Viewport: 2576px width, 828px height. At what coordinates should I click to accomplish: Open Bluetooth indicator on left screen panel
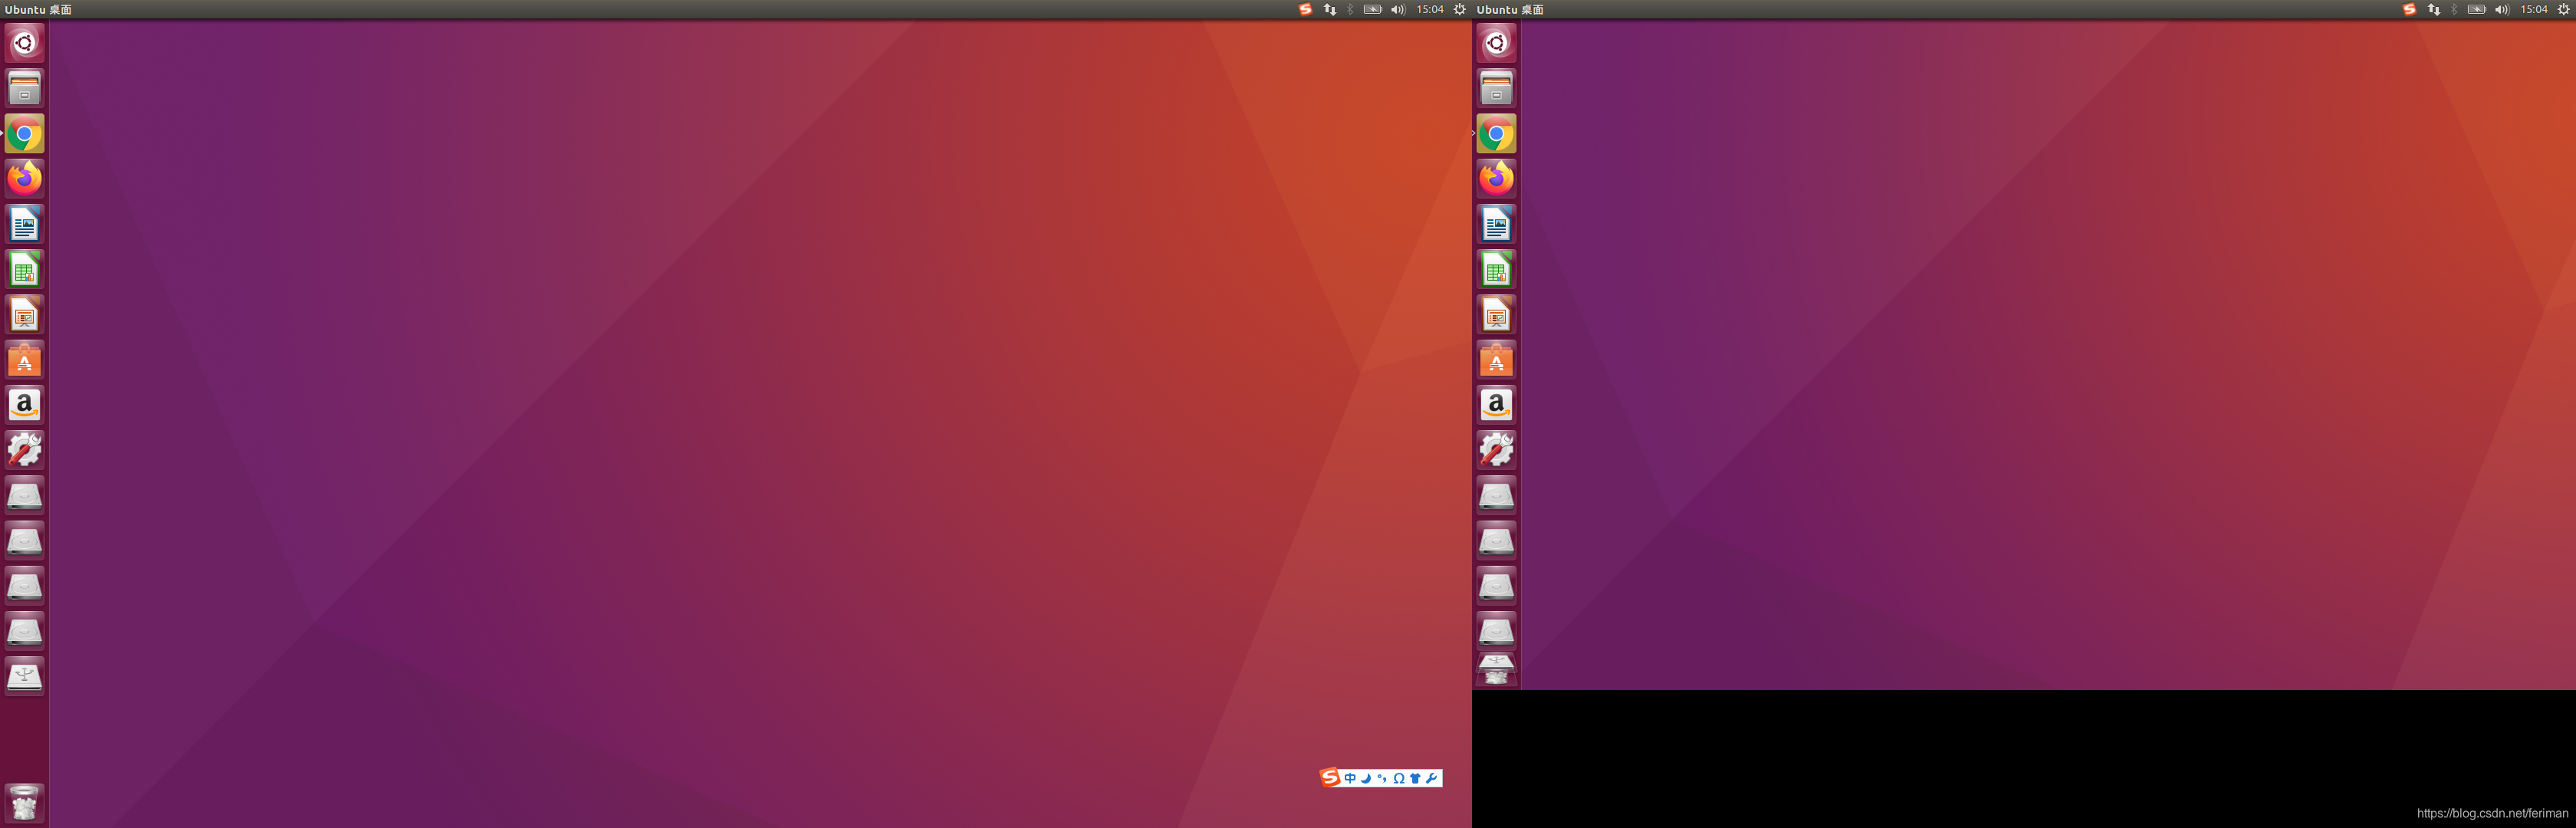[1350, 9]
